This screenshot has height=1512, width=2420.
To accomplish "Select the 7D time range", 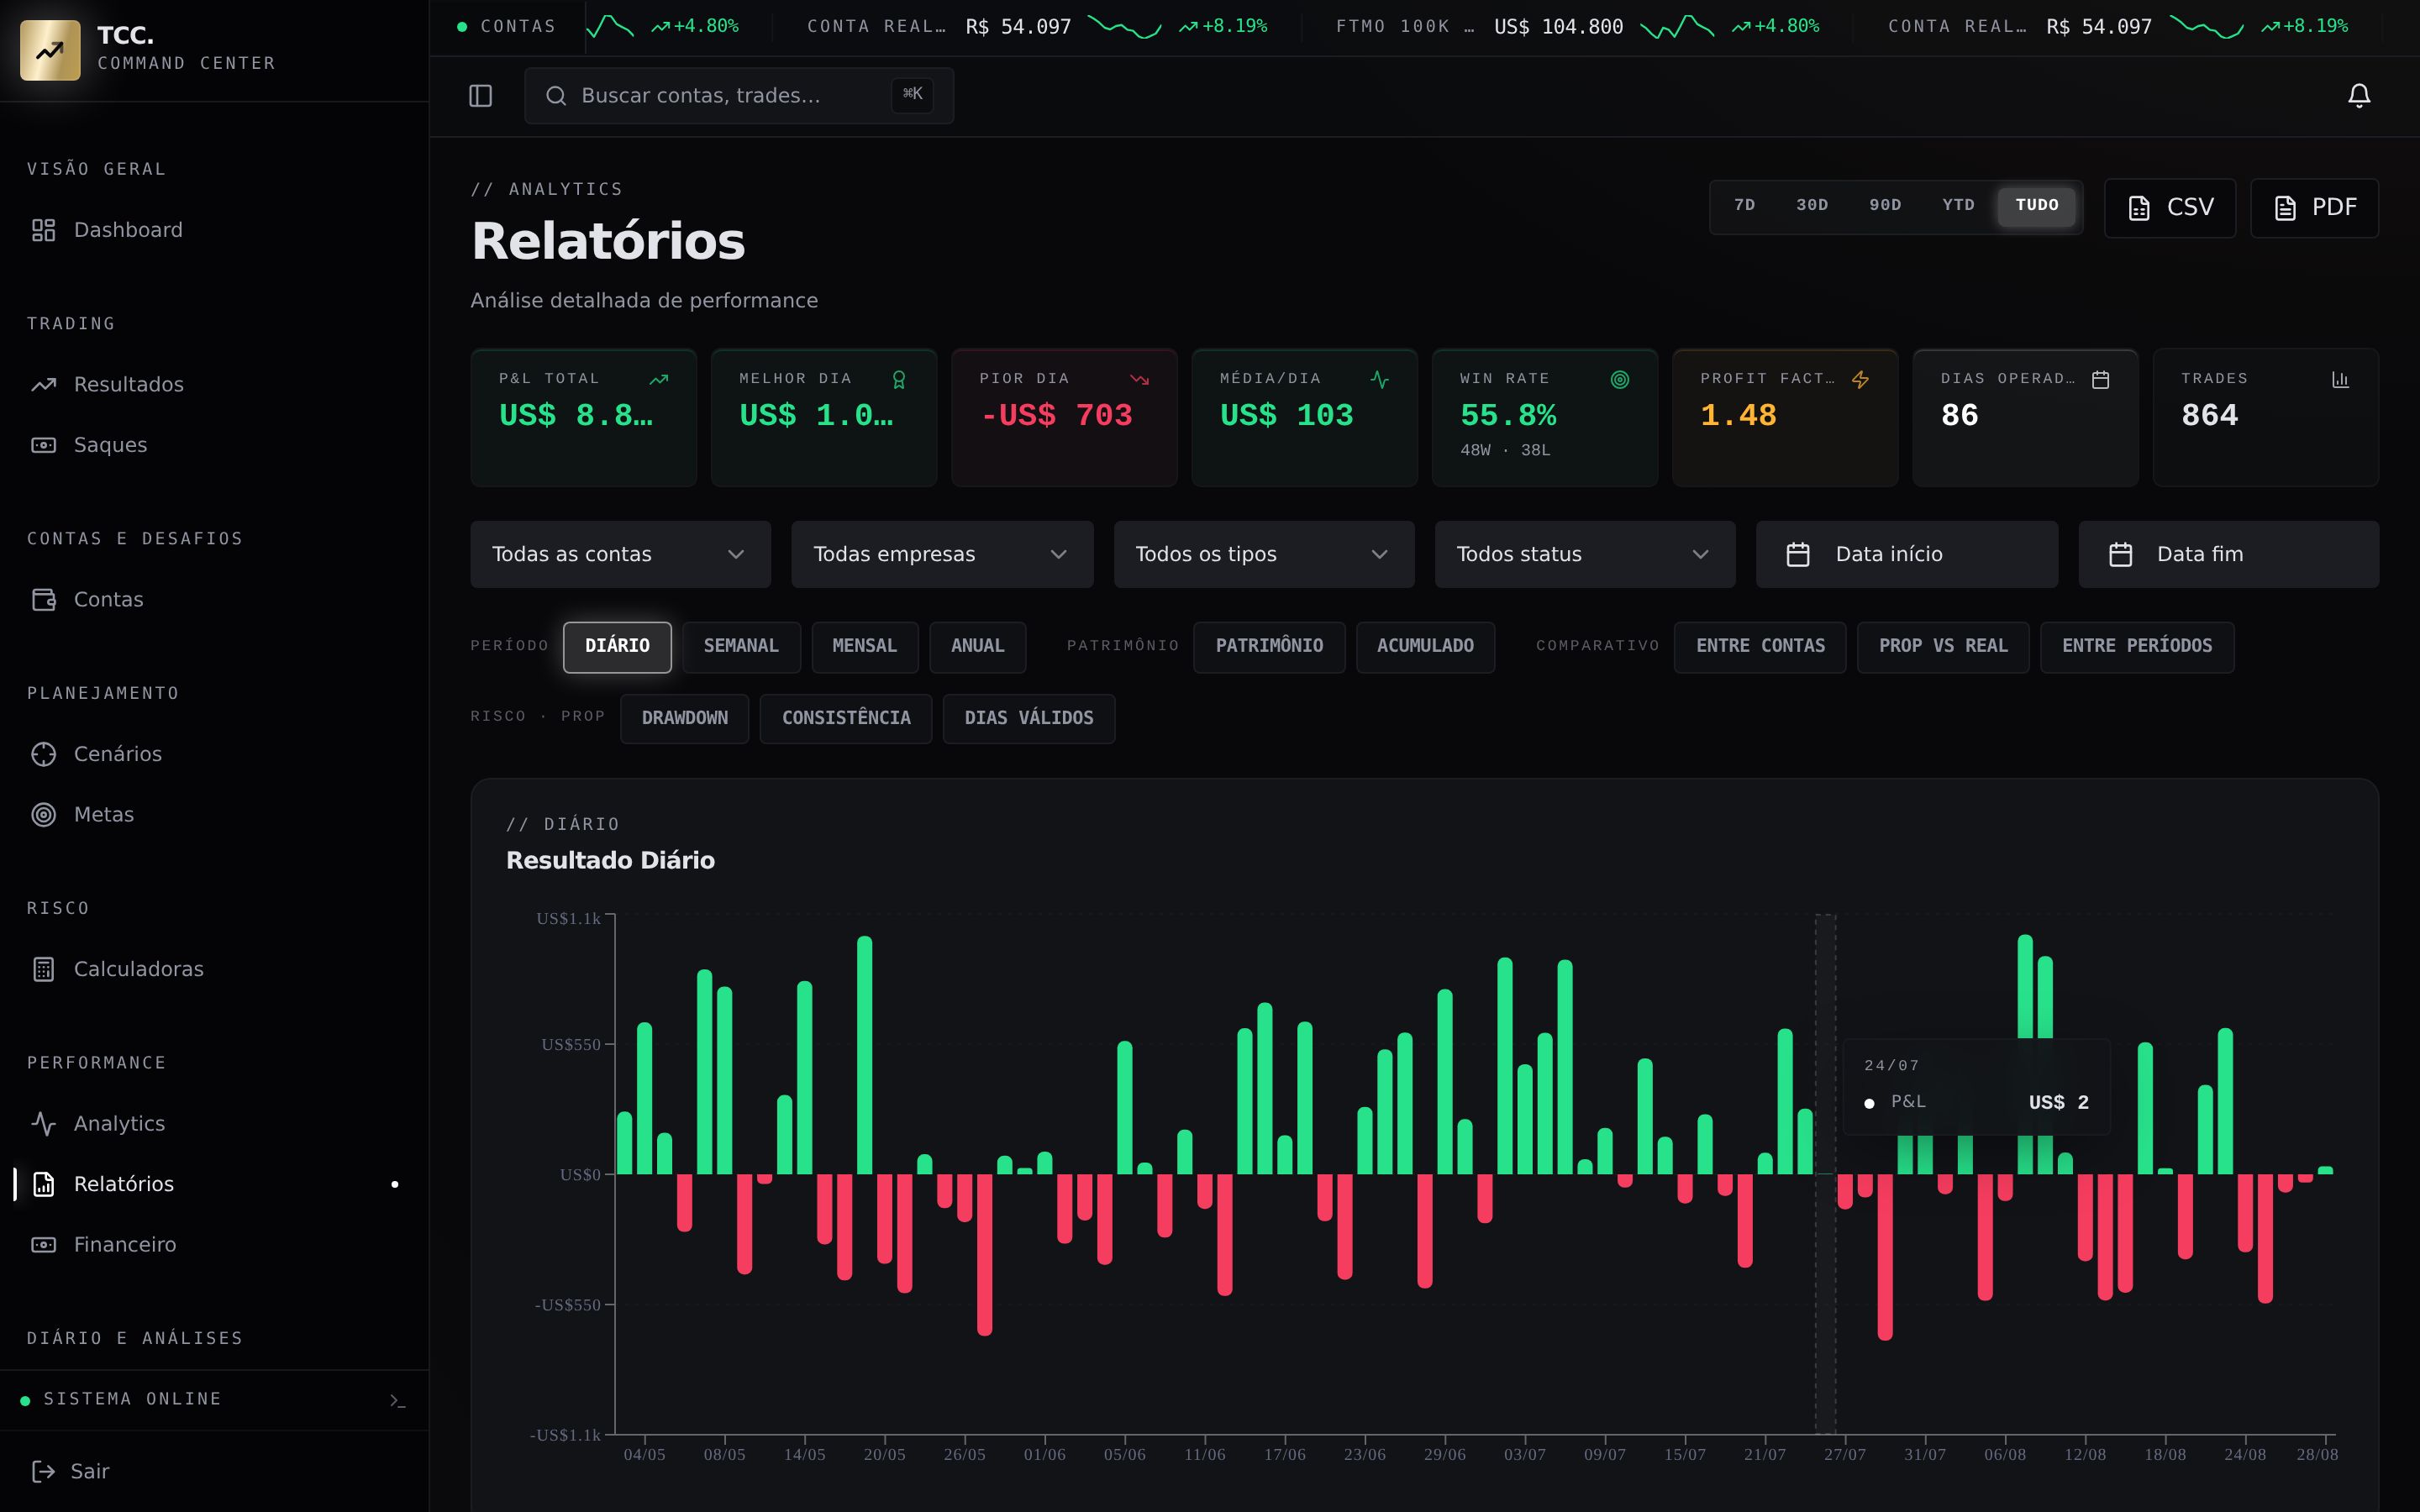I will [x=1744, y=205].
